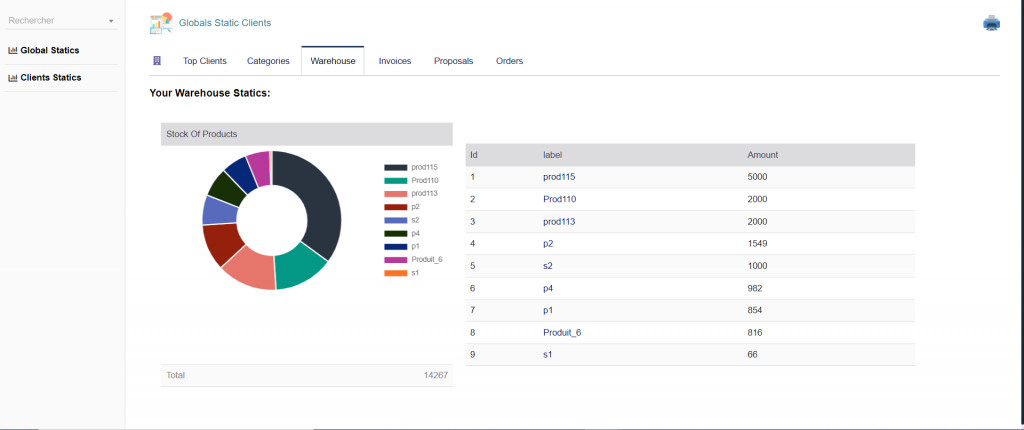The height and width of the screenshot is (430, 1024).
Task: Click the Produit_6 table row label
Action: click(562, 332)
